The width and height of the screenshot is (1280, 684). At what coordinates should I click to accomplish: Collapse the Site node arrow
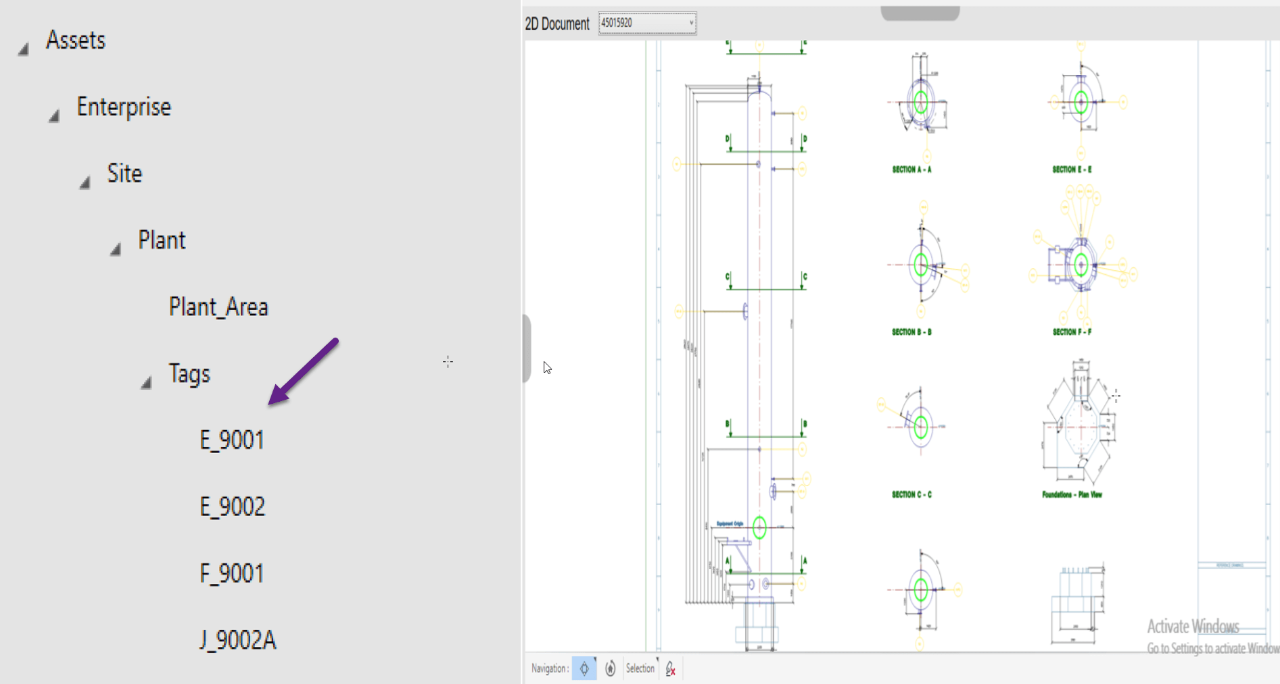(x=85, y=182)
